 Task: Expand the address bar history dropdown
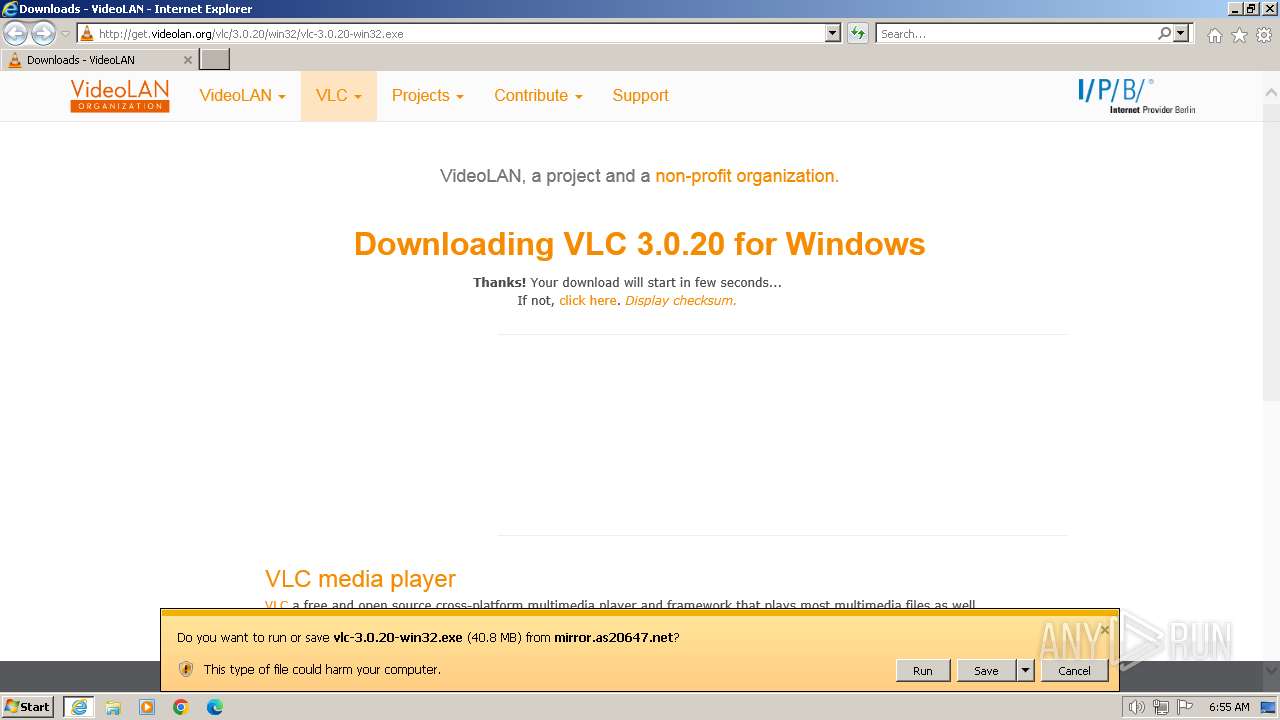pyautogui.click(x=833, y=33)
